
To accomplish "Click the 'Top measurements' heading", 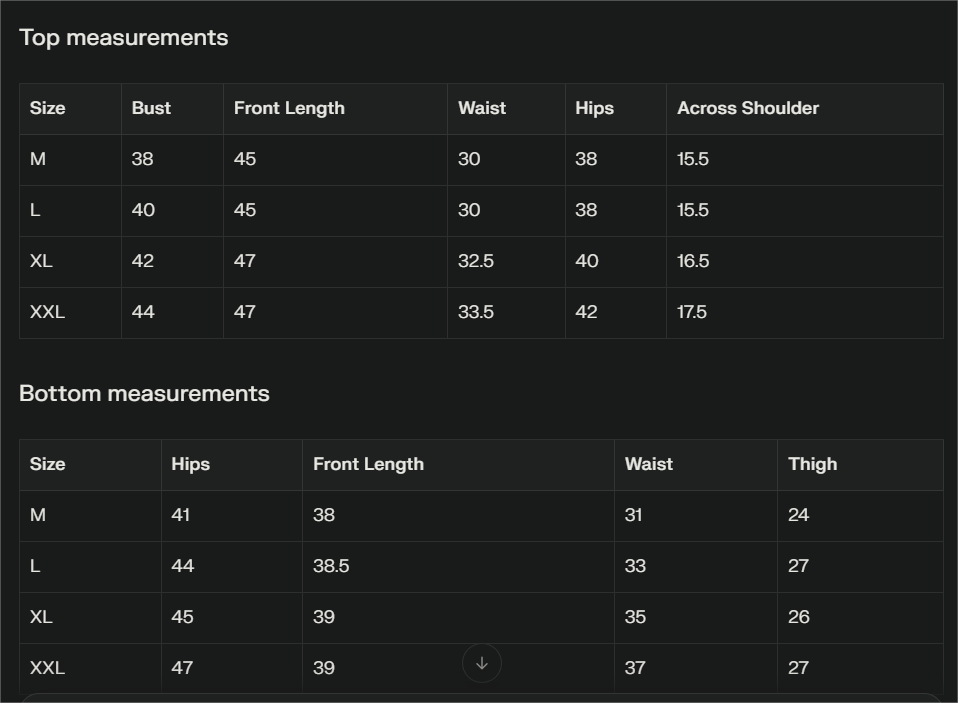I will (x=124, y=38).
